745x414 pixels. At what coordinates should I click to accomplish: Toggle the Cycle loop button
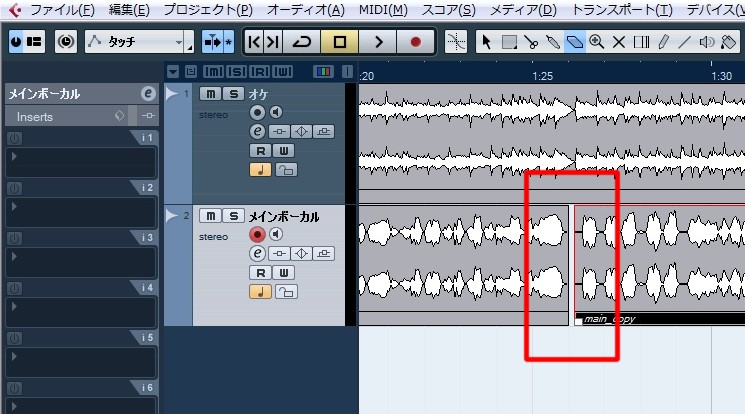(x=302, y=42)
